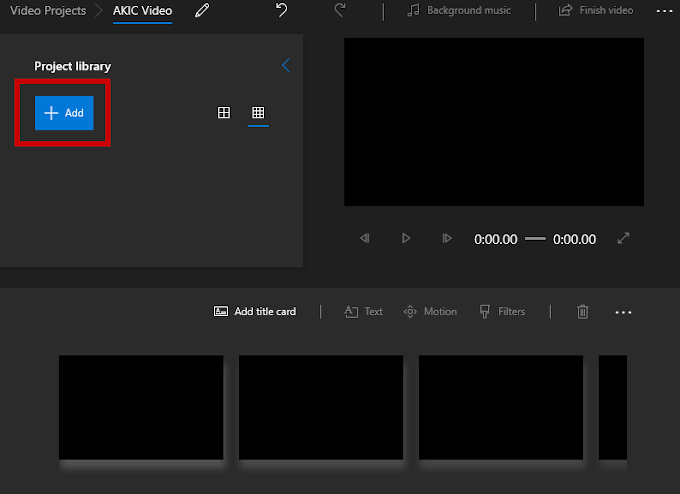Open Filters for the clip
Screen dimensions: 680x494
(502, 312)
